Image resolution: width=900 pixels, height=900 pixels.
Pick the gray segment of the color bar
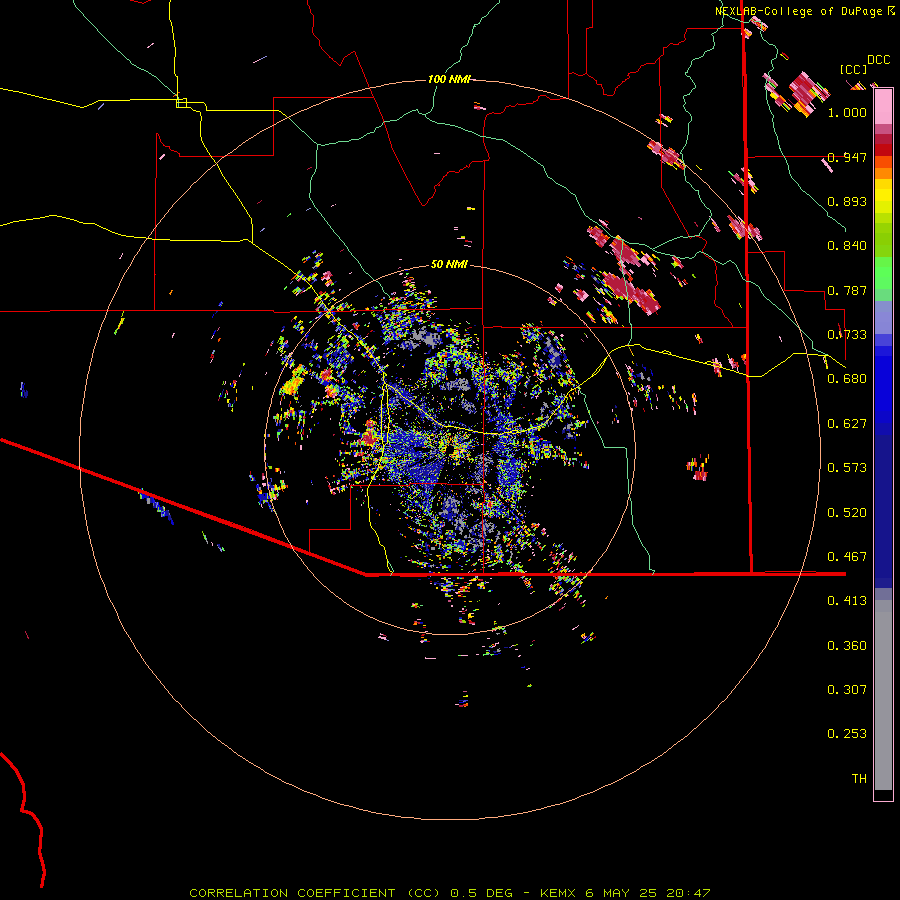[883, 695]
